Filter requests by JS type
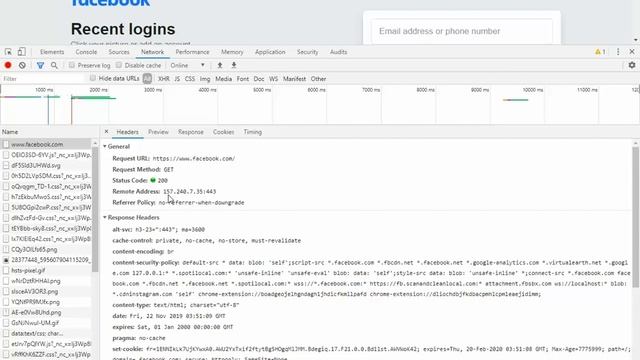This screenshot has height=360, width=640. 177,79
